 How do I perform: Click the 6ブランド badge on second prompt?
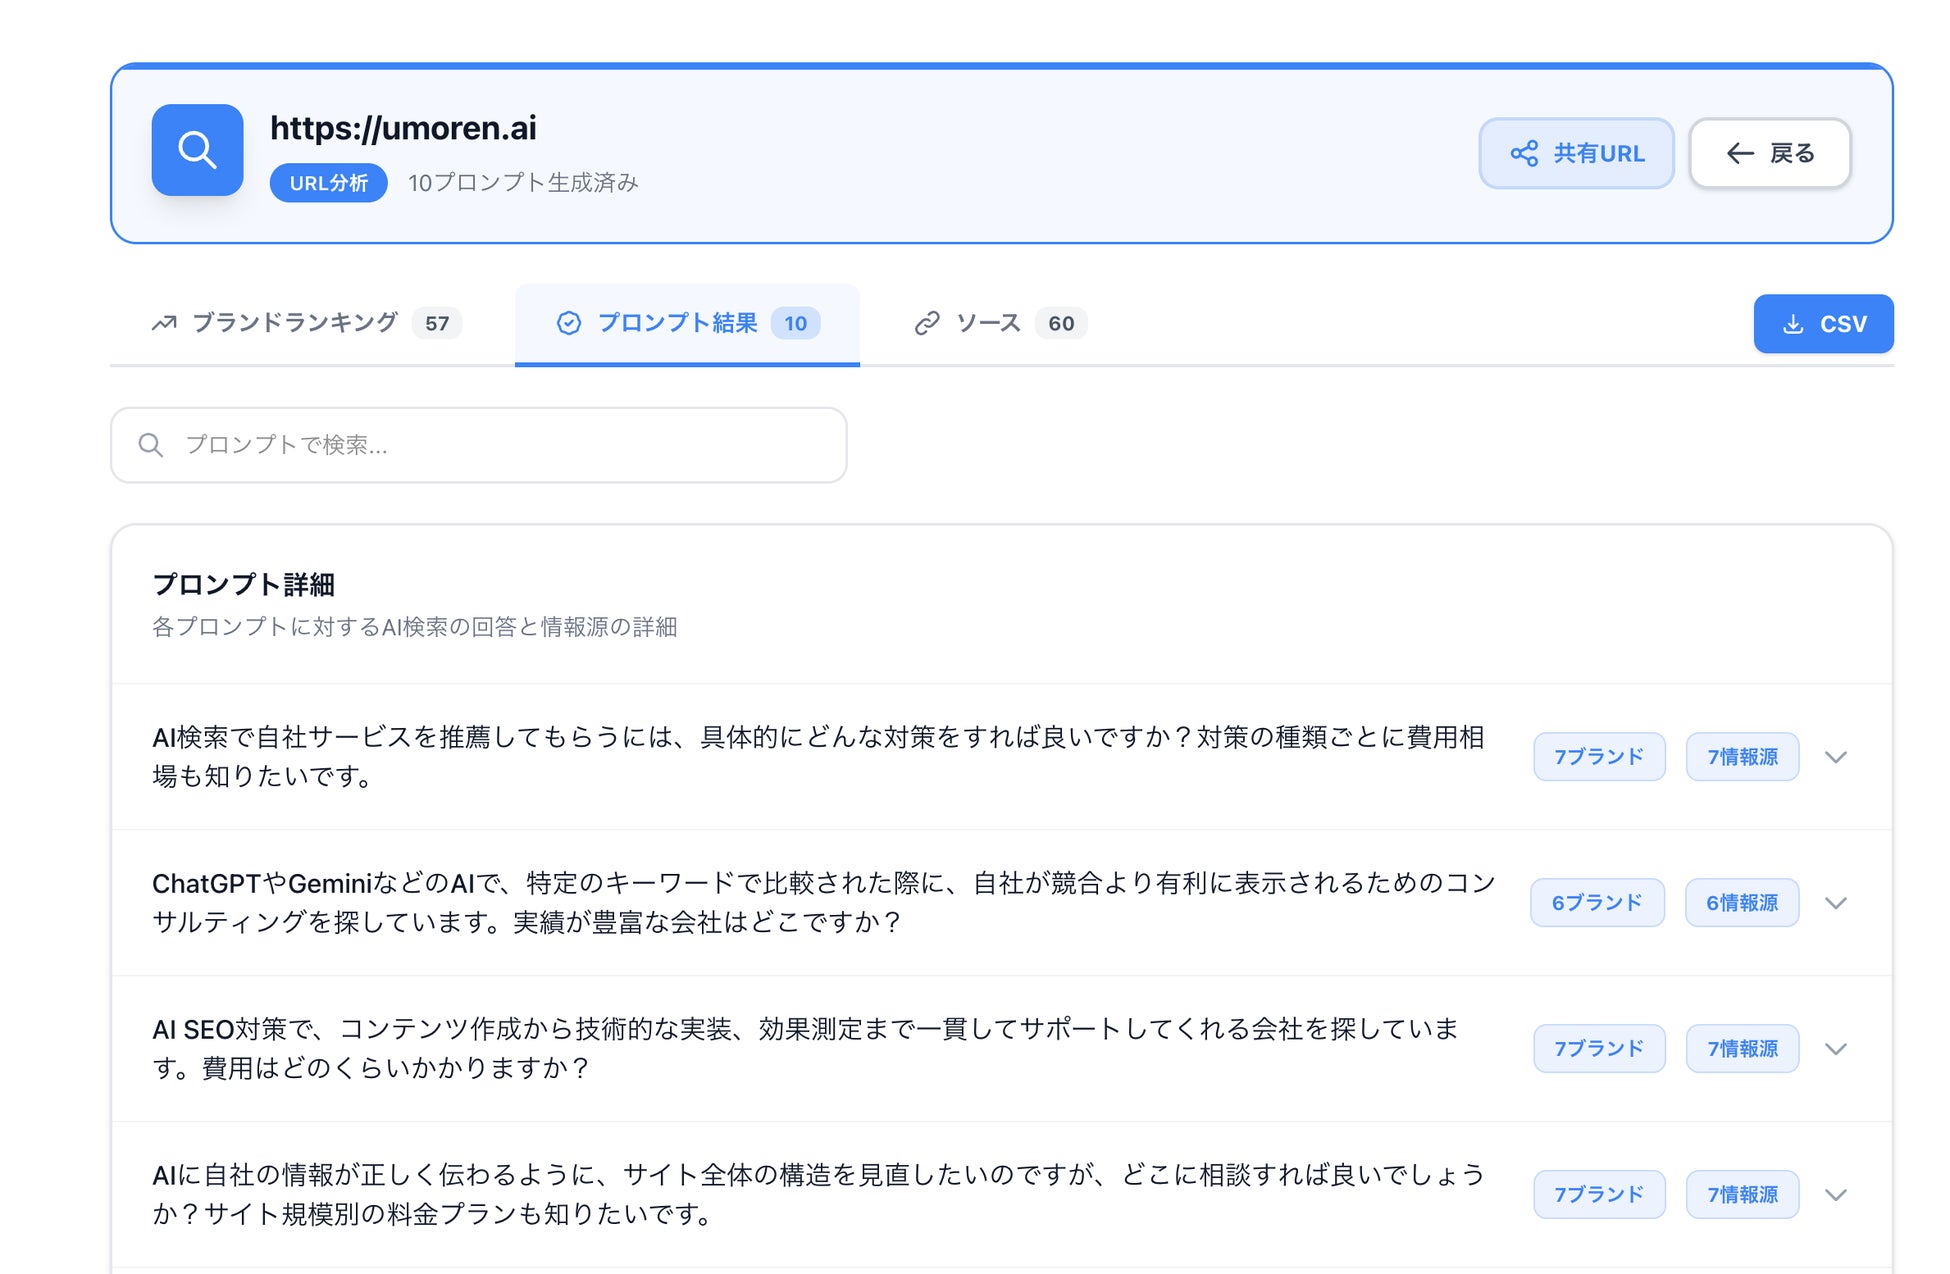pos(1597,903)
